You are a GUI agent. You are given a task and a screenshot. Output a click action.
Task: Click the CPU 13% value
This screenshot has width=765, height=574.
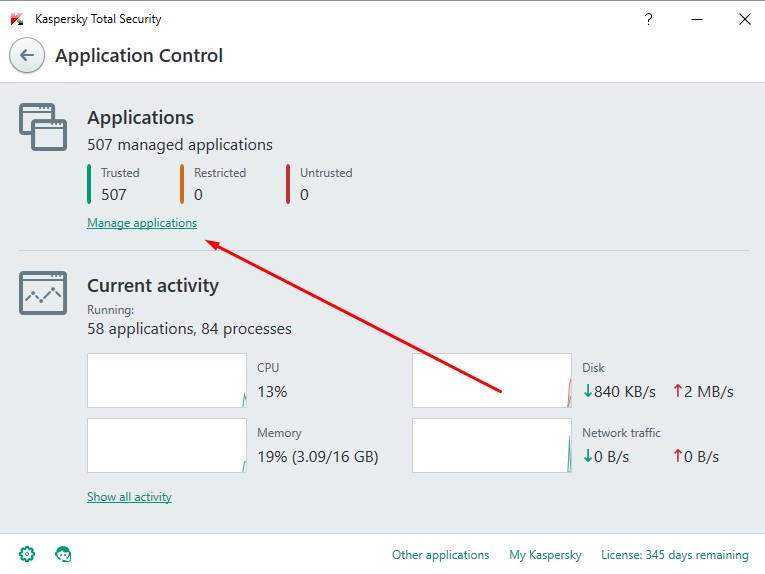coord(272,392)
